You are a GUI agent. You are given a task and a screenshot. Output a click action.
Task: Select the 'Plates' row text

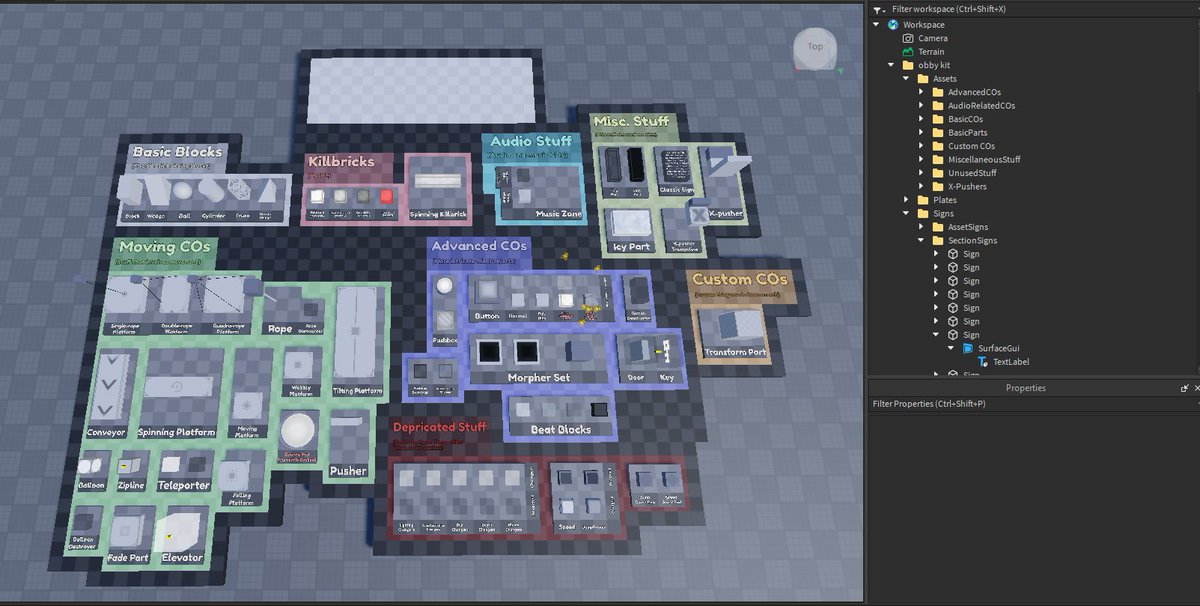[944, 200]
